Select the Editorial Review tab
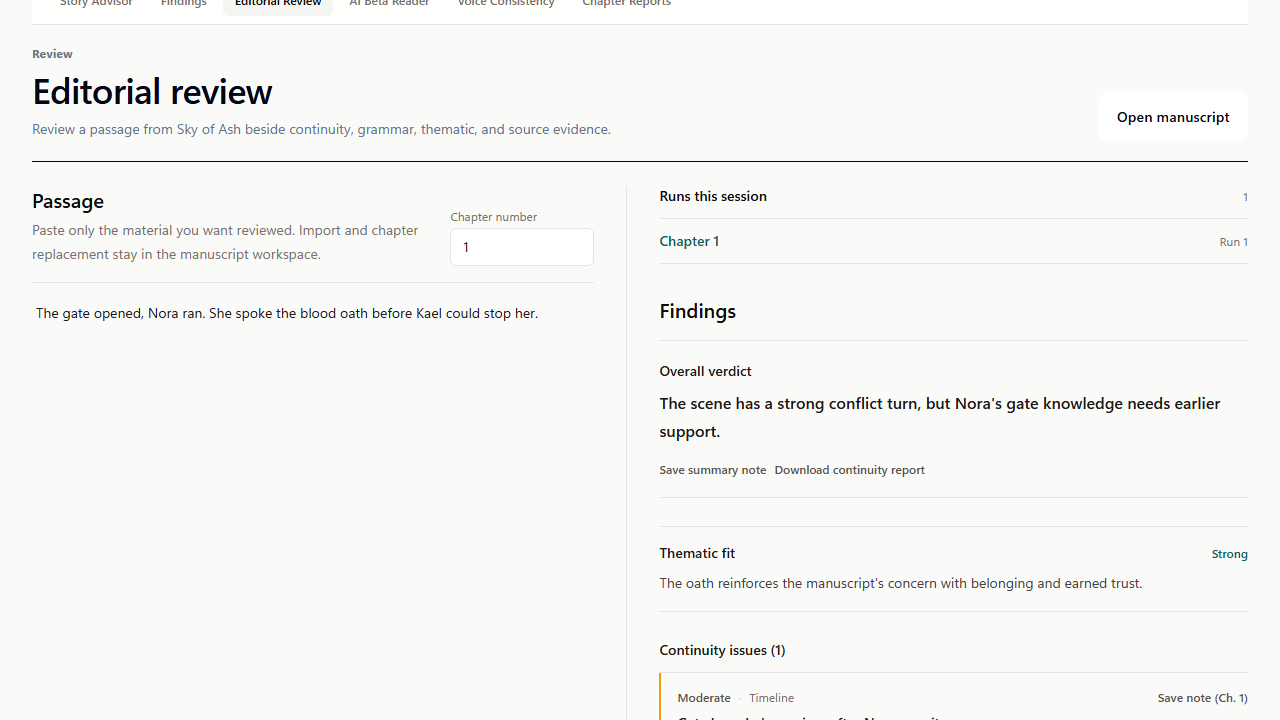The image size is (1280, 720). [x=278, y=4]
